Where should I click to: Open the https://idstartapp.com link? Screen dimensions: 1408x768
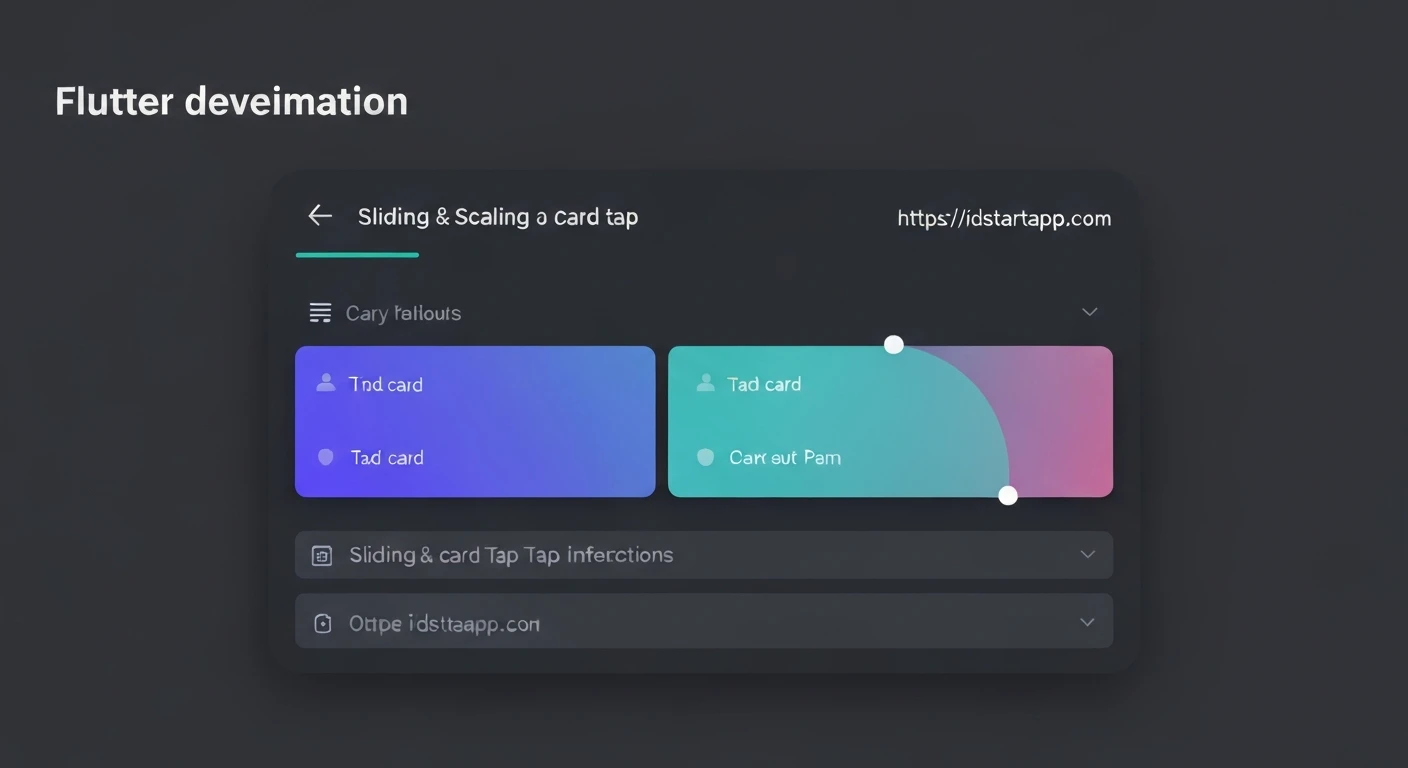click(x=1003, y=219)
